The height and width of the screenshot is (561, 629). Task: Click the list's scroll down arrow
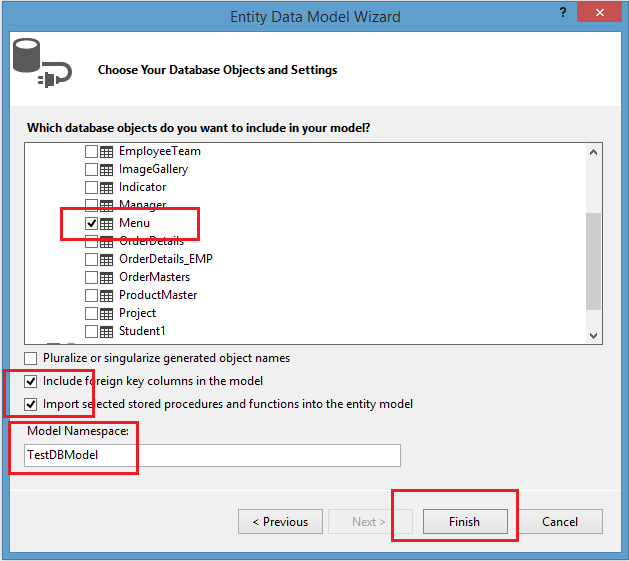[x=593, y=336]
